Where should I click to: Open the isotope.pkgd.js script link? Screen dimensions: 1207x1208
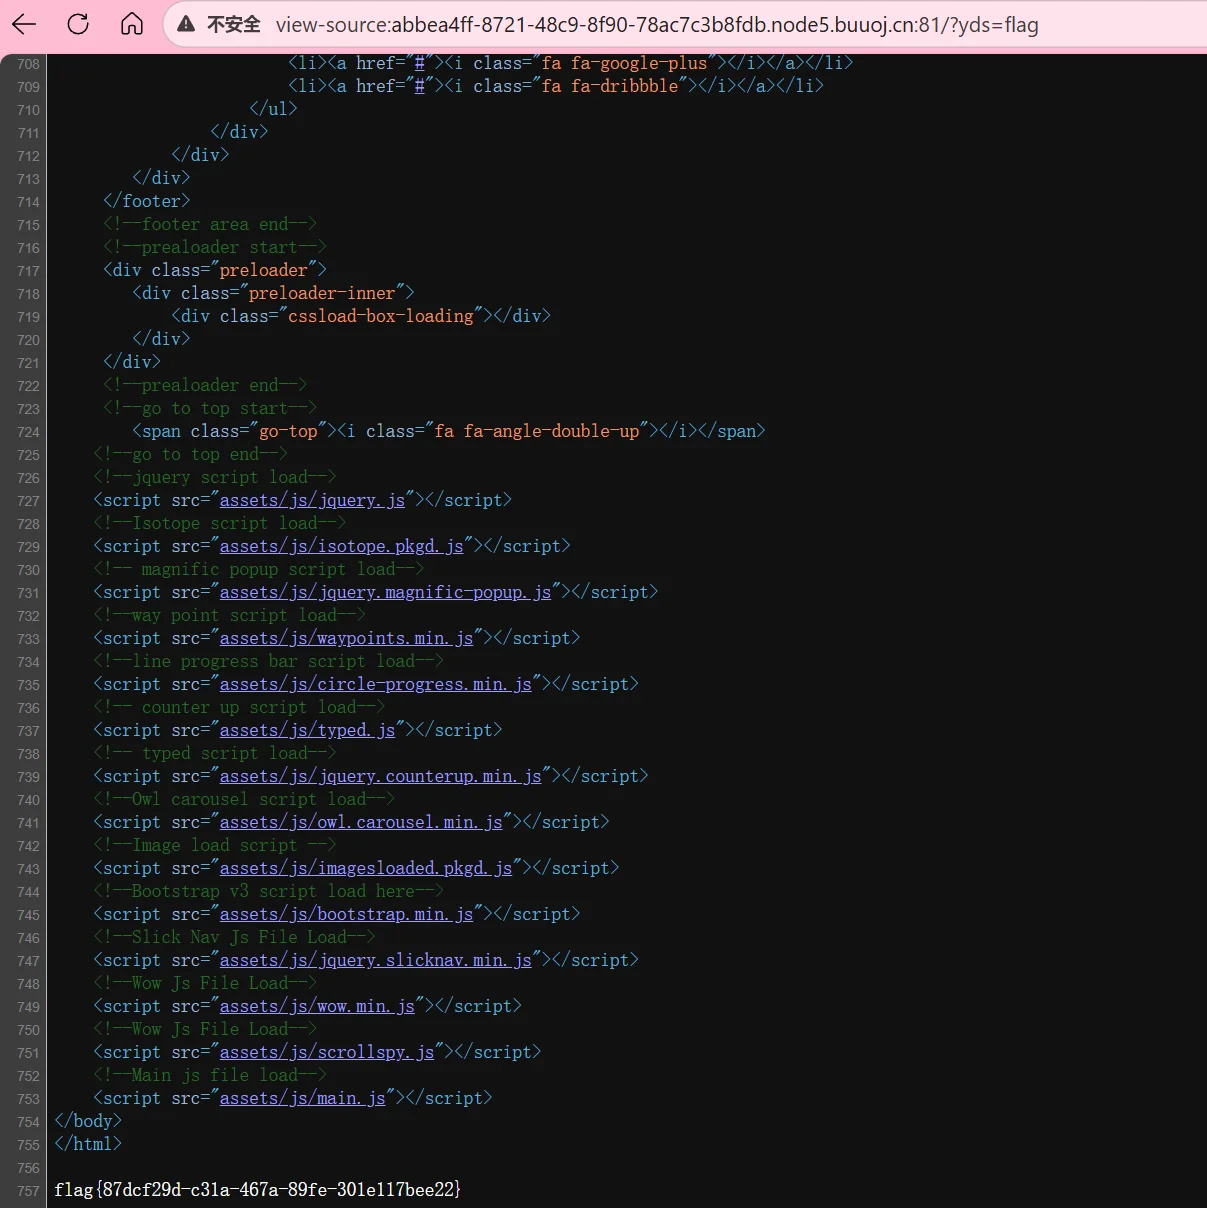point(341,546)
